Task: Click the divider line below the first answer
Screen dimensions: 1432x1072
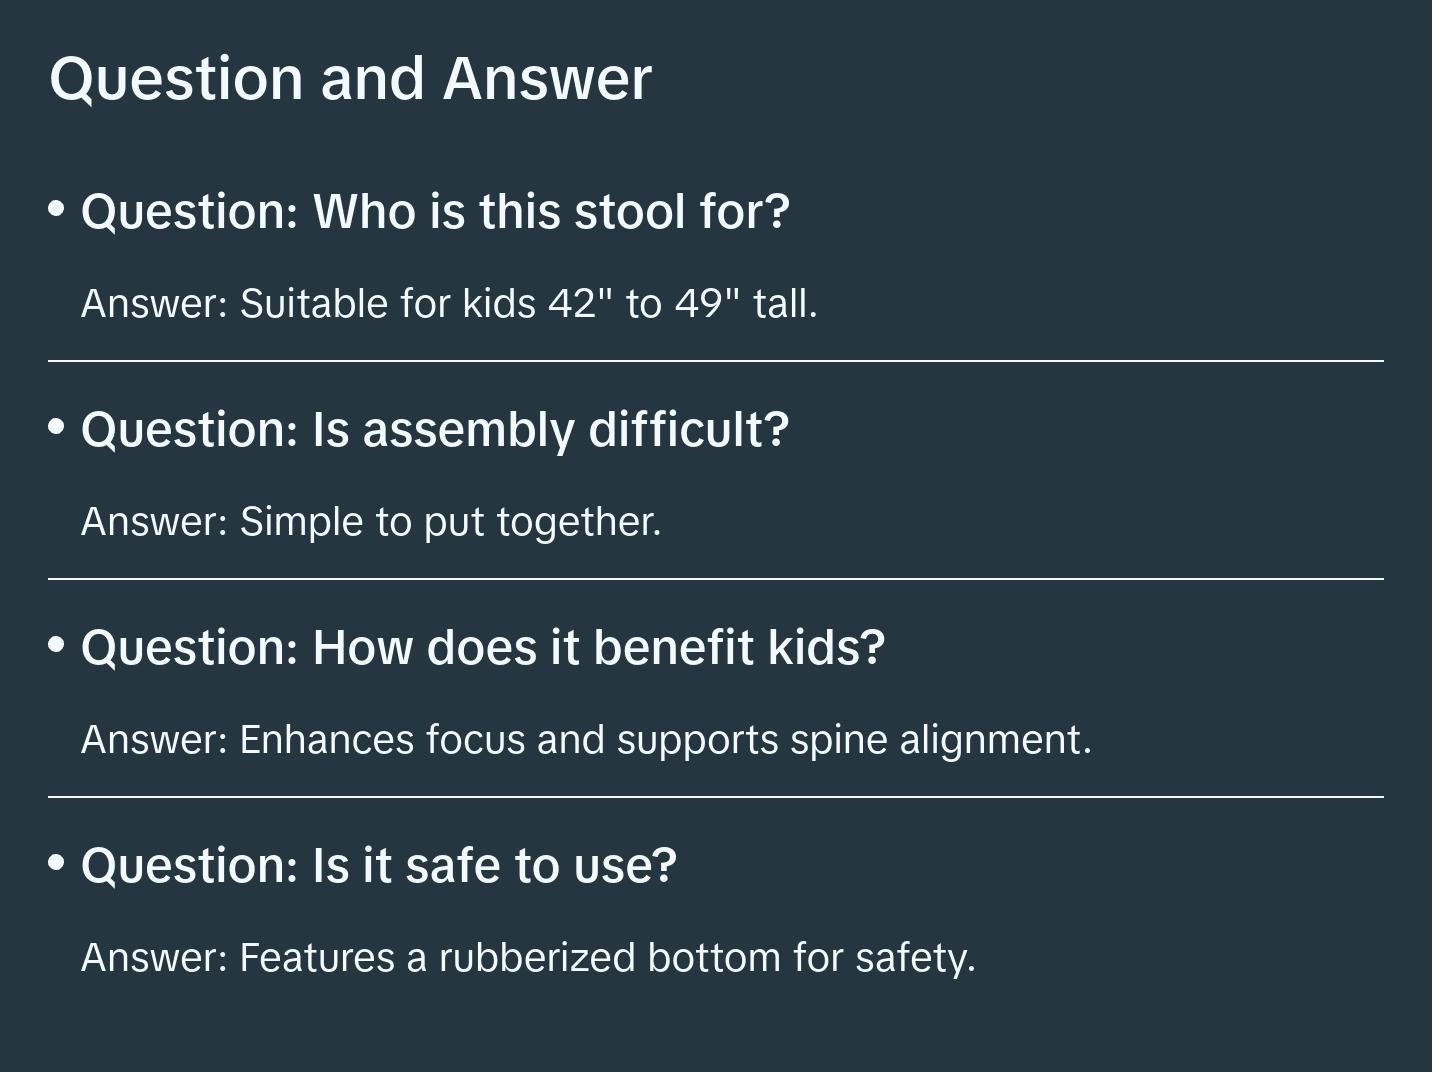Action: [x=716, y=361]
